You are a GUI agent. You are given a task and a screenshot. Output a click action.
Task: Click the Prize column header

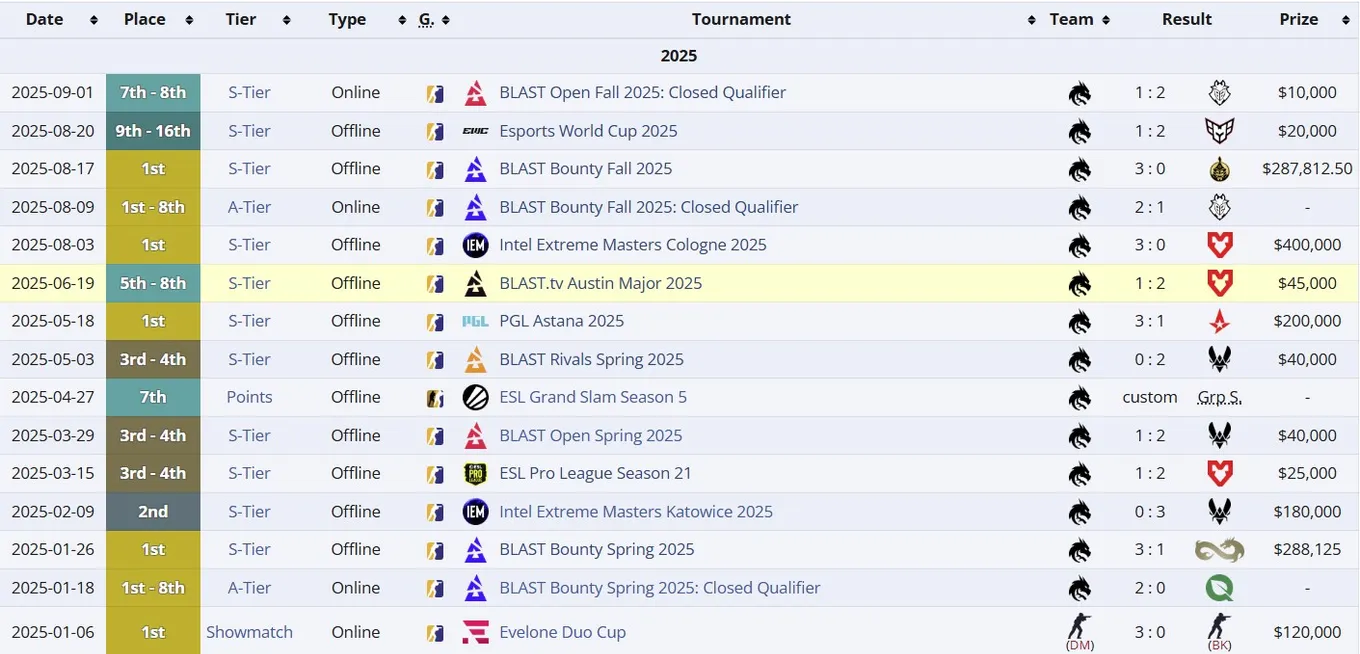(x=1299, y=20)
